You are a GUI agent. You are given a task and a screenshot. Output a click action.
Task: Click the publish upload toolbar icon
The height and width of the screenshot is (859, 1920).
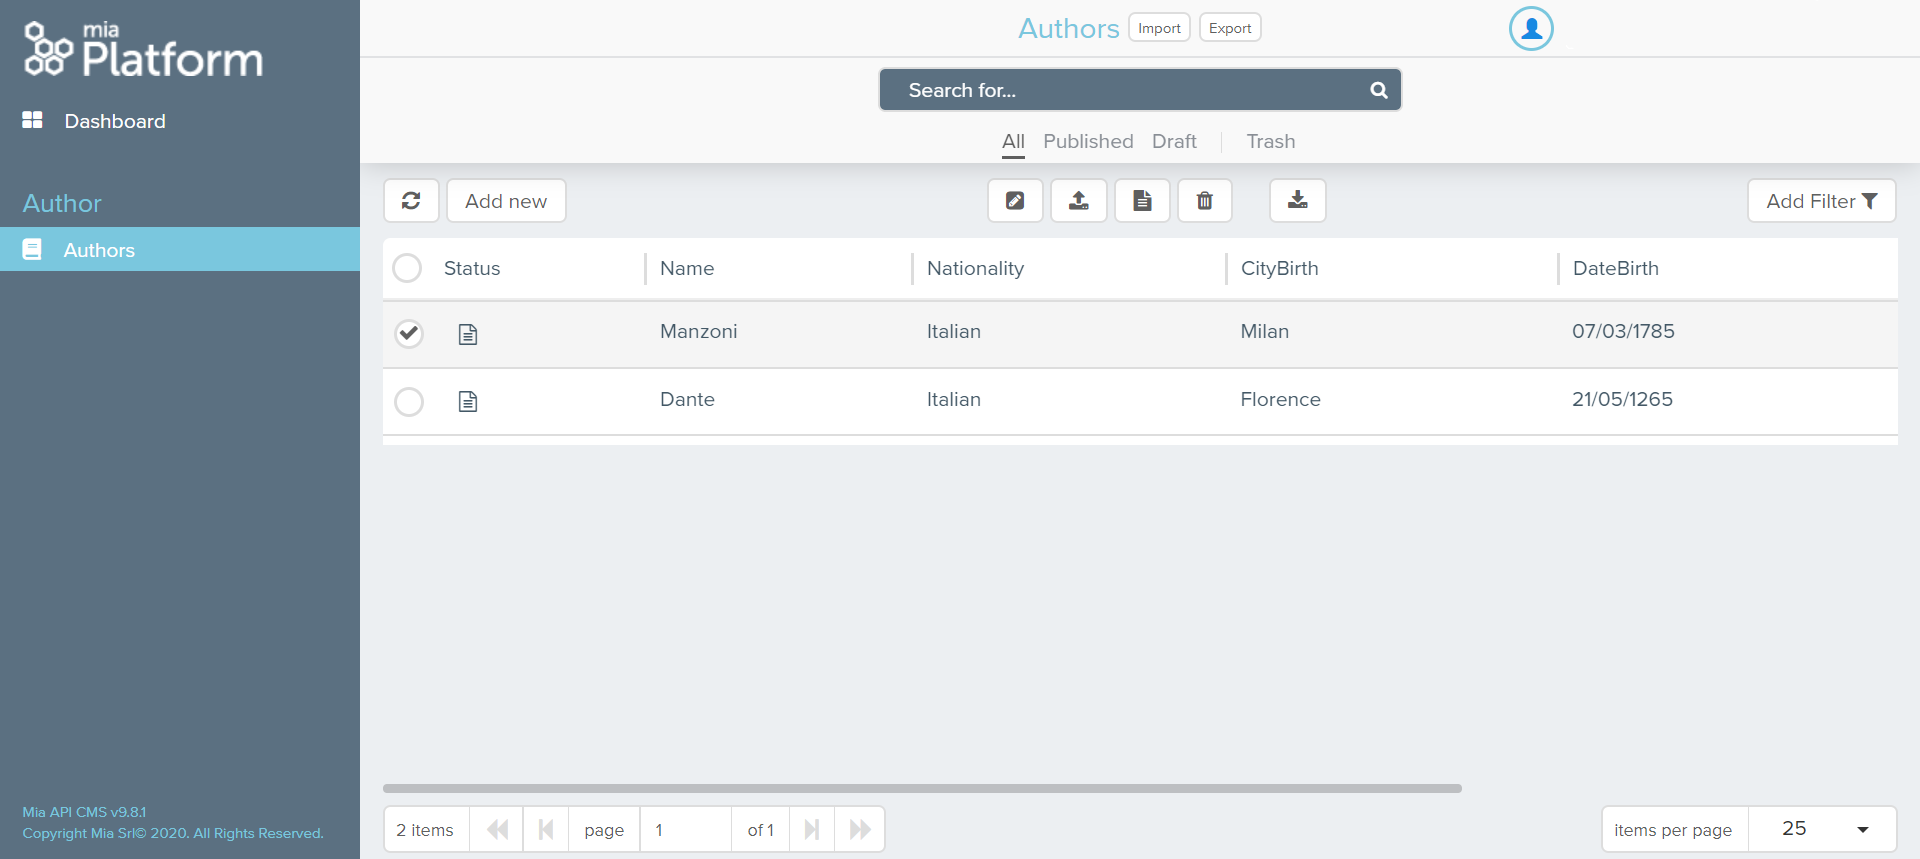click(1078, 201)
